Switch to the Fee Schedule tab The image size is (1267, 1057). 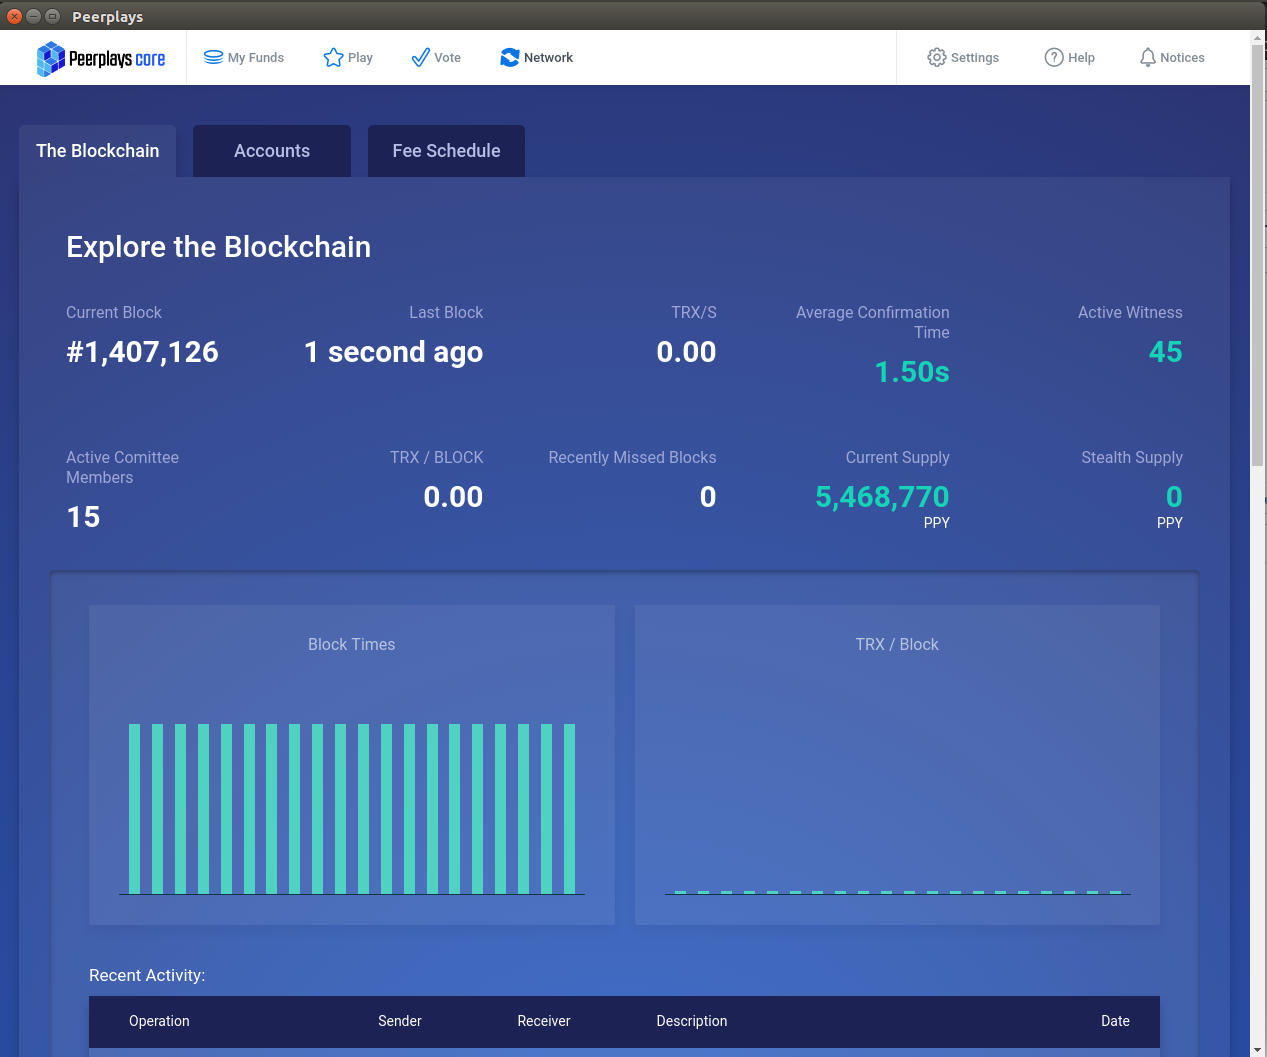(446, 151)
